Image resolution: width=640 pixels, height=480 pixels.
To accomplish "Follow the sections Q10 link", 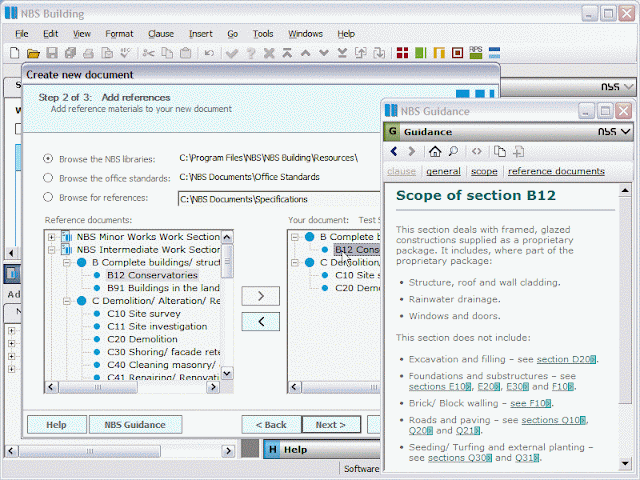I will coord(554,420).
